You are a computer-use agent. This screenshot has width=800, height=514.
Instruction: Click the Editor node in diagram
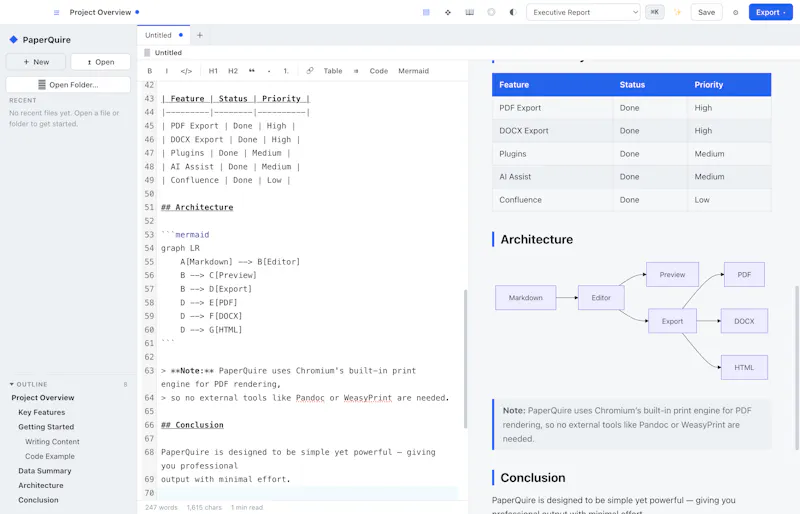click(x=601, y=298)
